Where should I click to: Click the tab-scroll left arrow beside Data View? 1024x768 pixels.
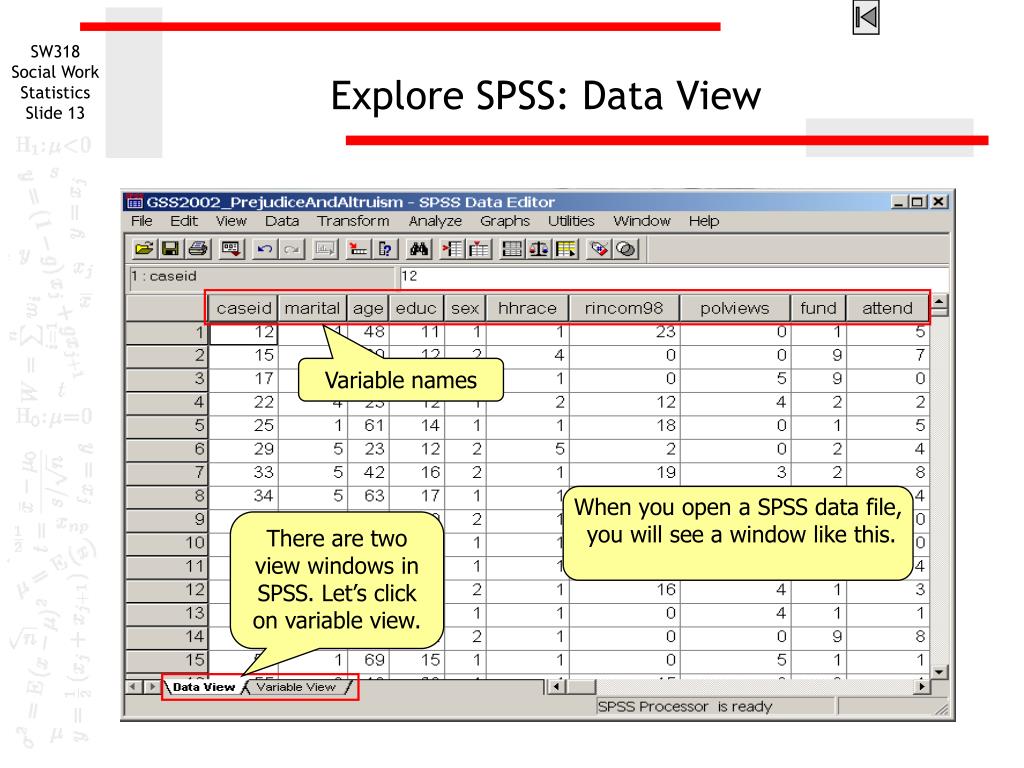[x=133, y=686]
